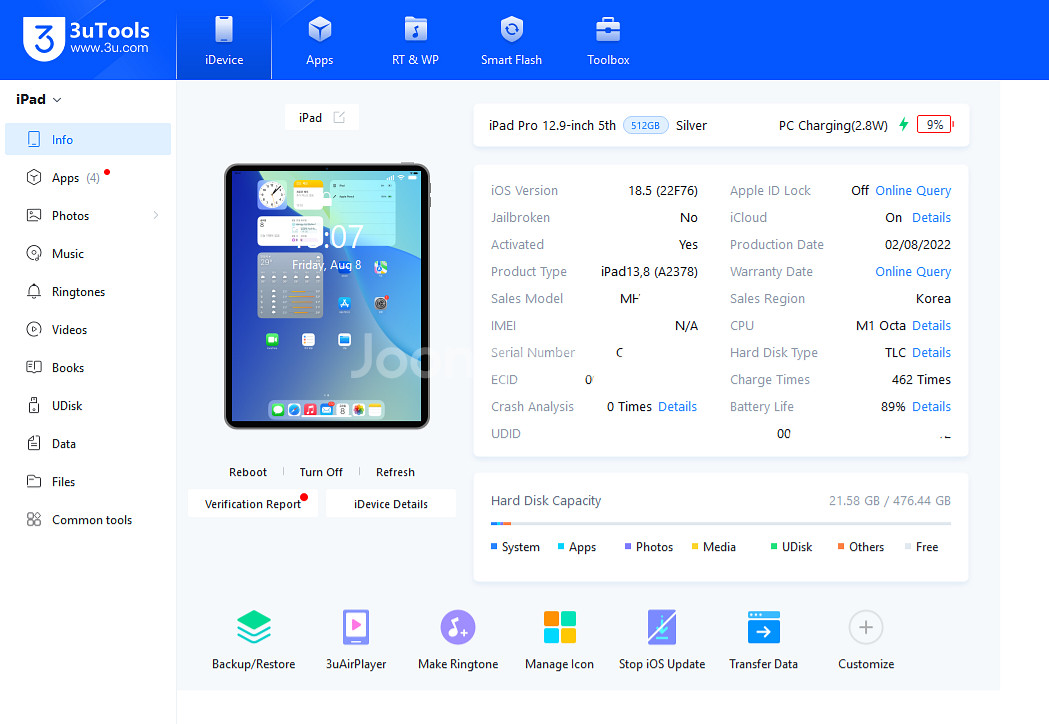Viewport: 1049px width, 724px height.
Task: Click the 462 Times charge value
Action: pyautogui.click(x=921, y=379)
